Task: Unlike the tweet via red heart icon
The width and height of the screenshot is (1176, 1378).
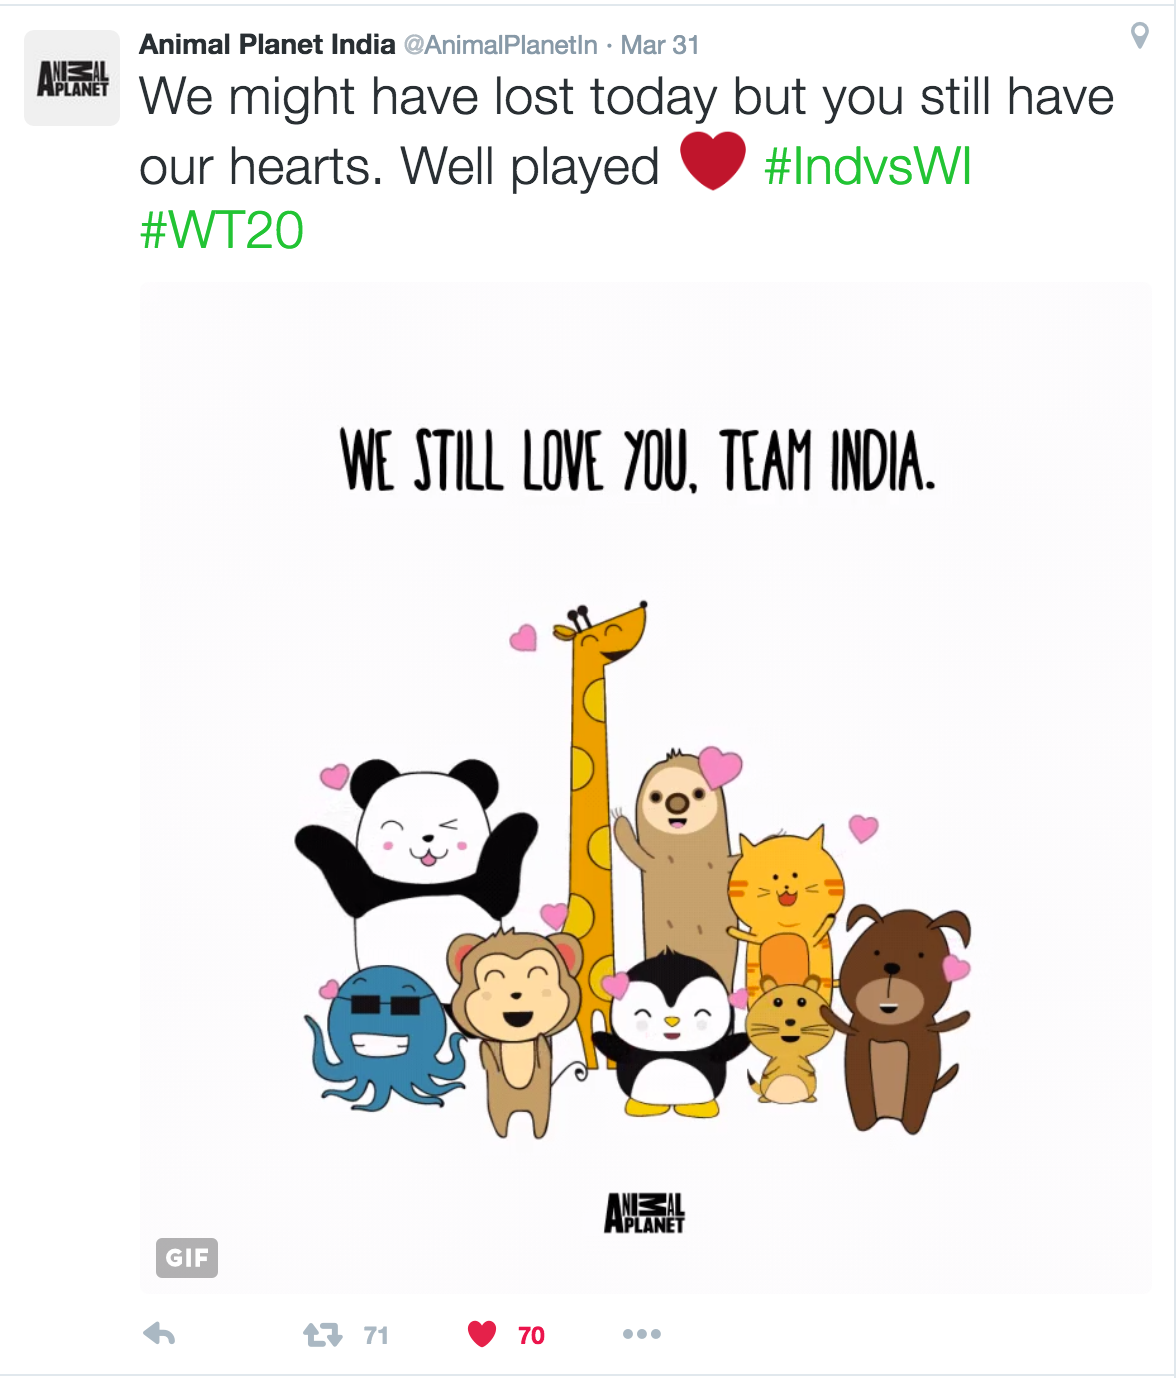Action: pyautogui.click(x=482, y=1334)
